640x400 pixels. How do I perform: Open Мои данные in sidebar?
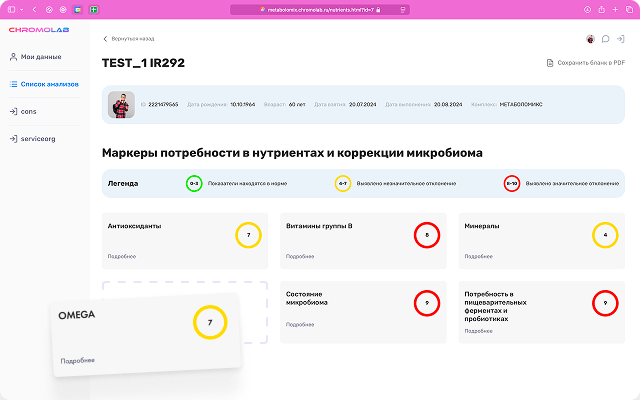pyautogui.click(x=40, y=57)
